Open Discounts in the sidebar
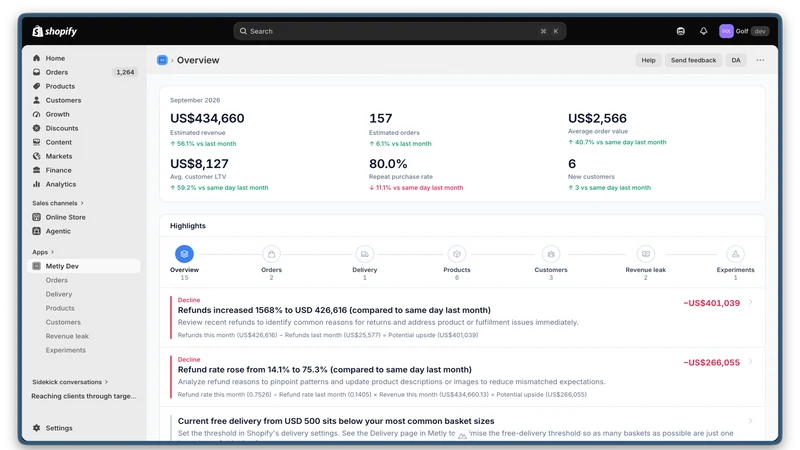The width and height of the screenshot is (800, 450). [x=62, y=128]
